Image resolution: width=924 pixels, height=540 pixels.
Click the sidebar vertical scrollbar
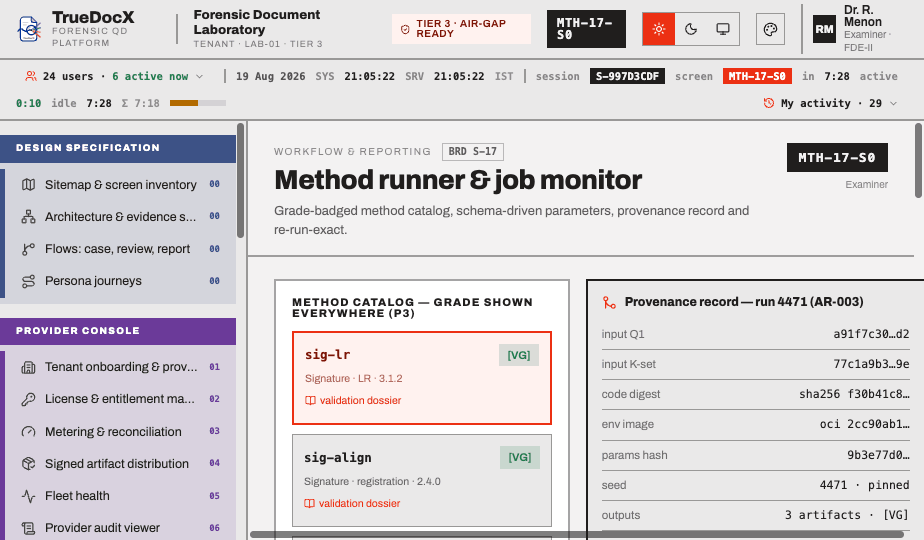click(240, 180)
